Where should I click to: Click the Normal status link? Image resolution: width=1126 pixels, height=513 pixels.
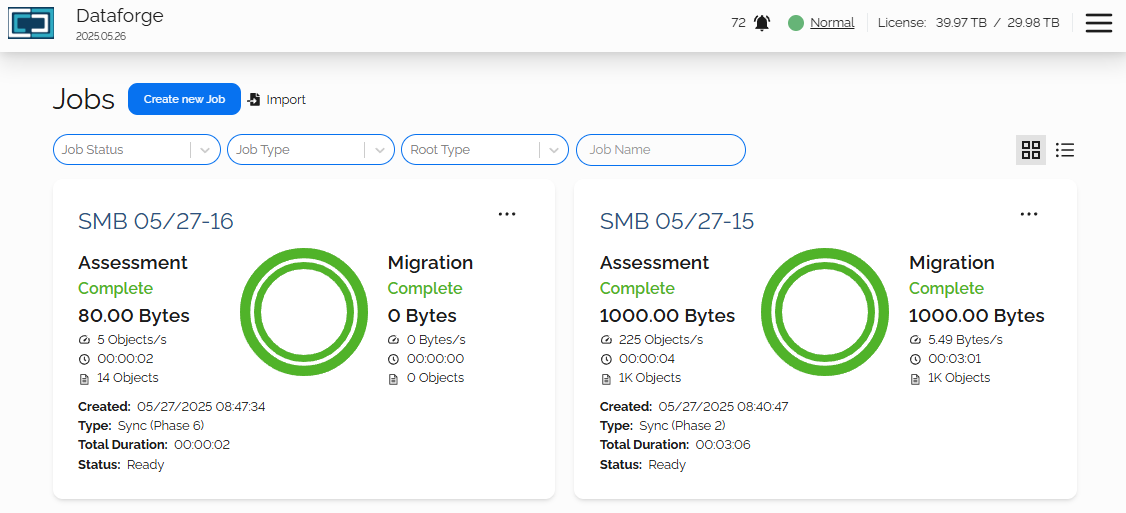click(x=832, y=23)
